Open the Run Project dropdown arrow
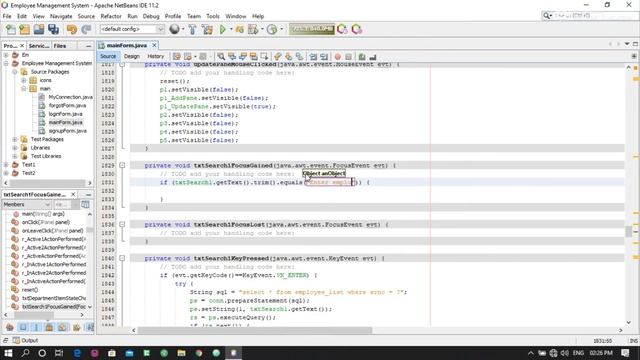Viewport: 640px width, 360px height. pos(231,29)
